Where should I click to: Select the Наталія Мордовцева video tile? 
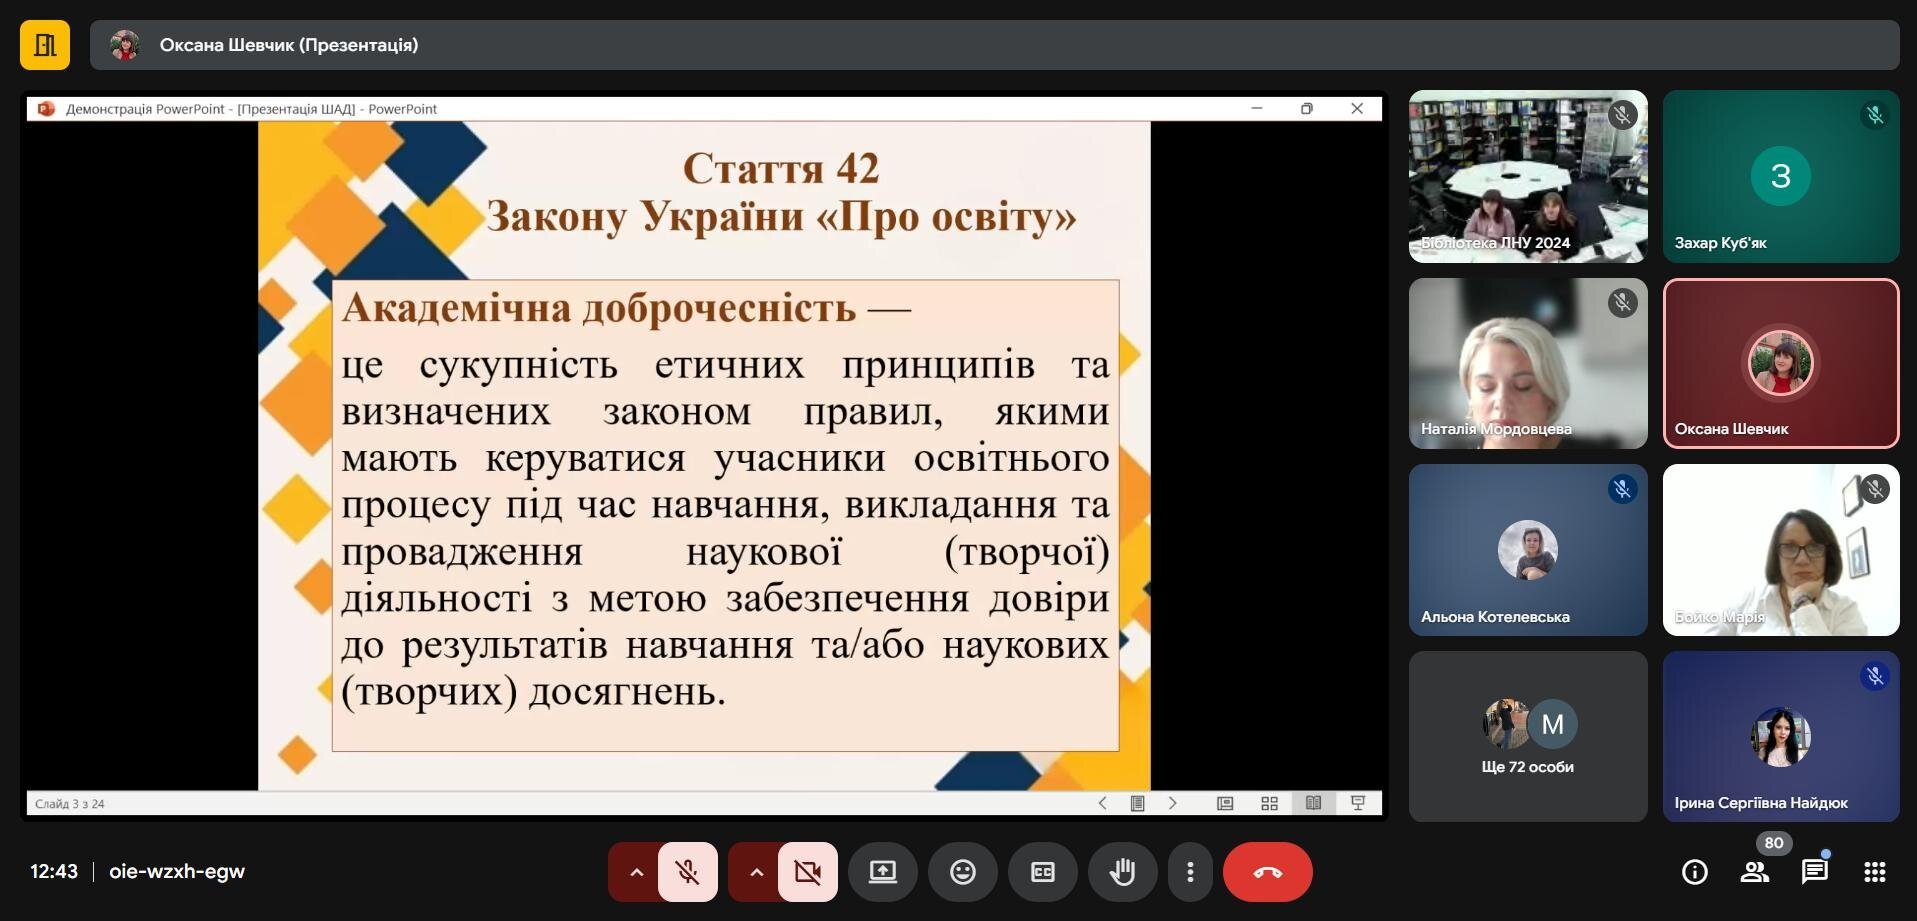[1527, 363]
